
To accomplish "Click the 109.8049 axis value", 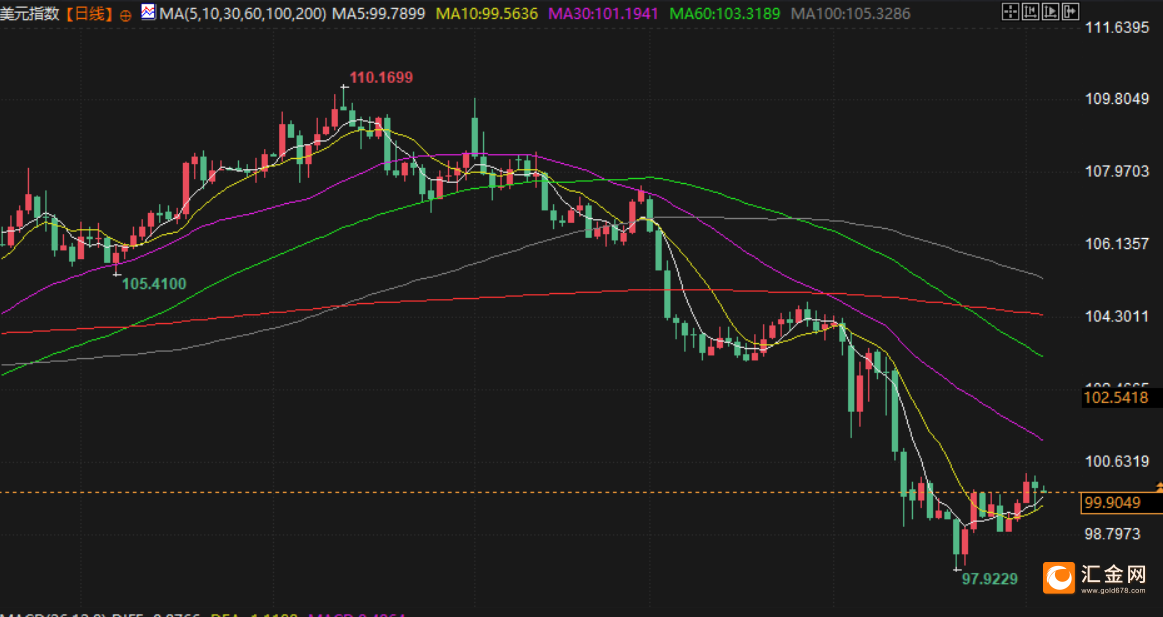I will pos(1117,99).
